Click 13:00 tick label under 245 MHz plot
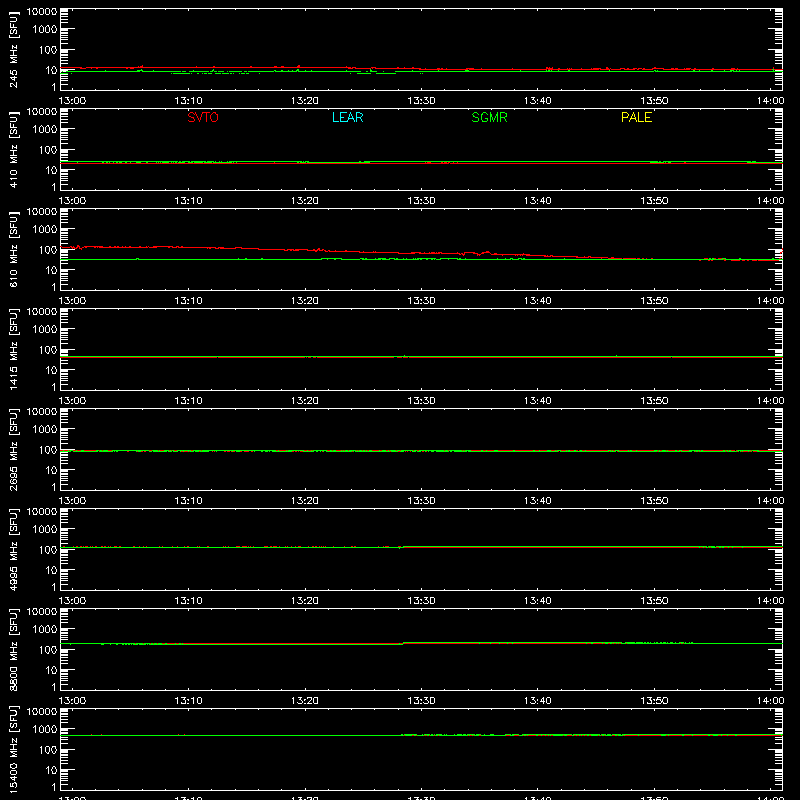This screenshot has width=800, height=800. [72, 101]
